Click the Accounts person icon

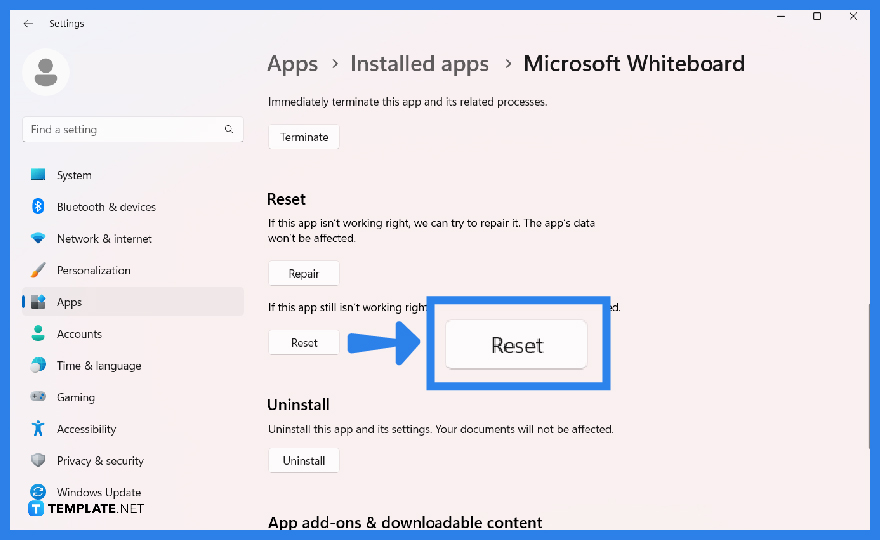[x=38, y=333]
